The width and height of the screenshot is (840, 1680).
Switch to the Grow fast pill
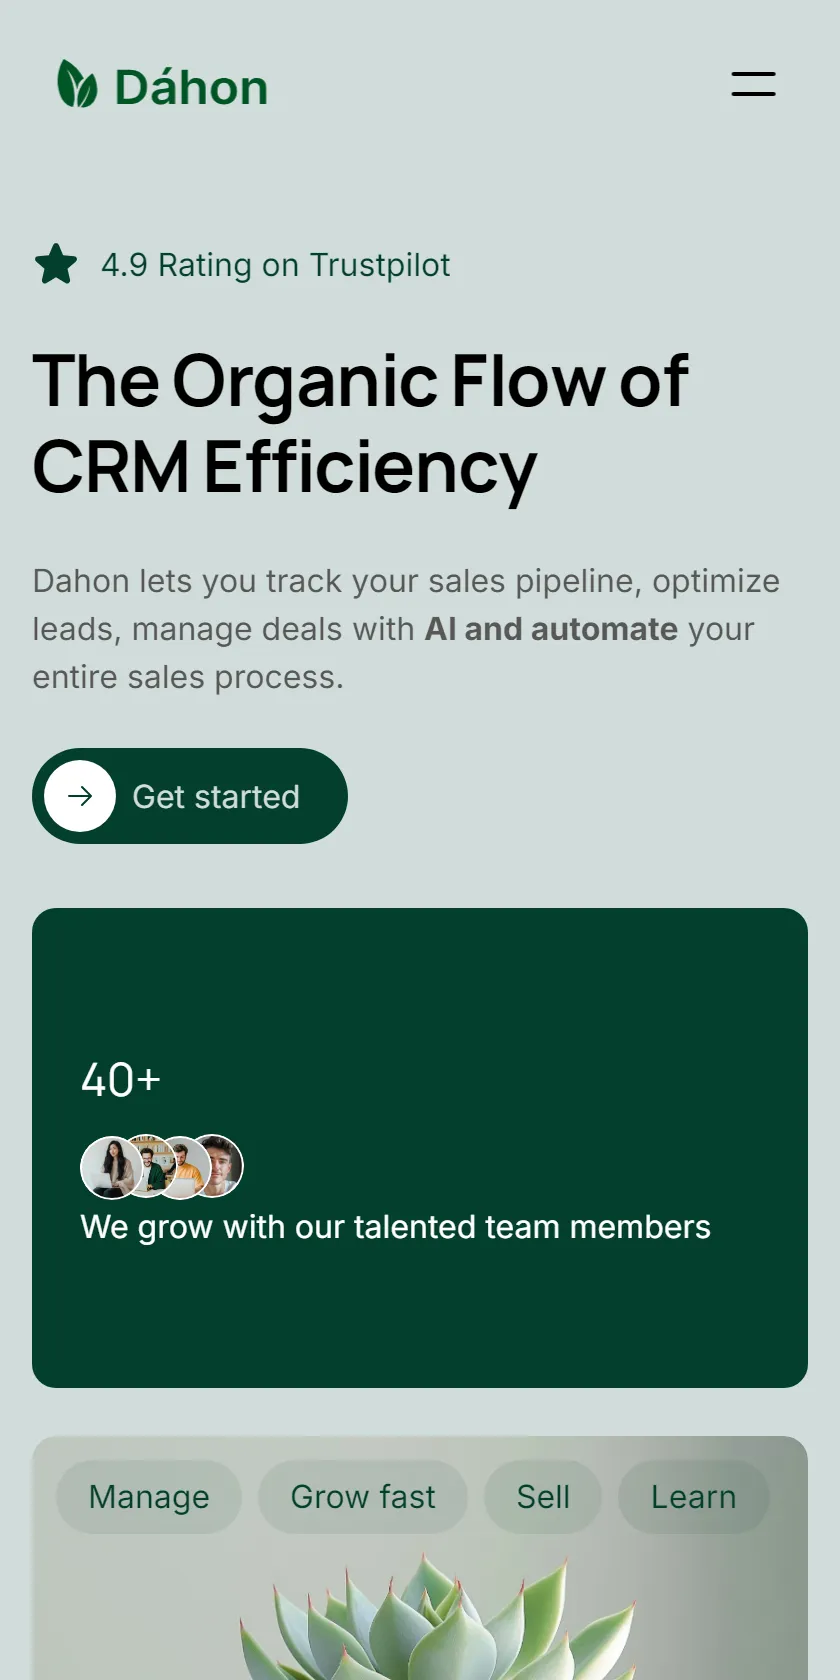click(x=363, y=1497)
